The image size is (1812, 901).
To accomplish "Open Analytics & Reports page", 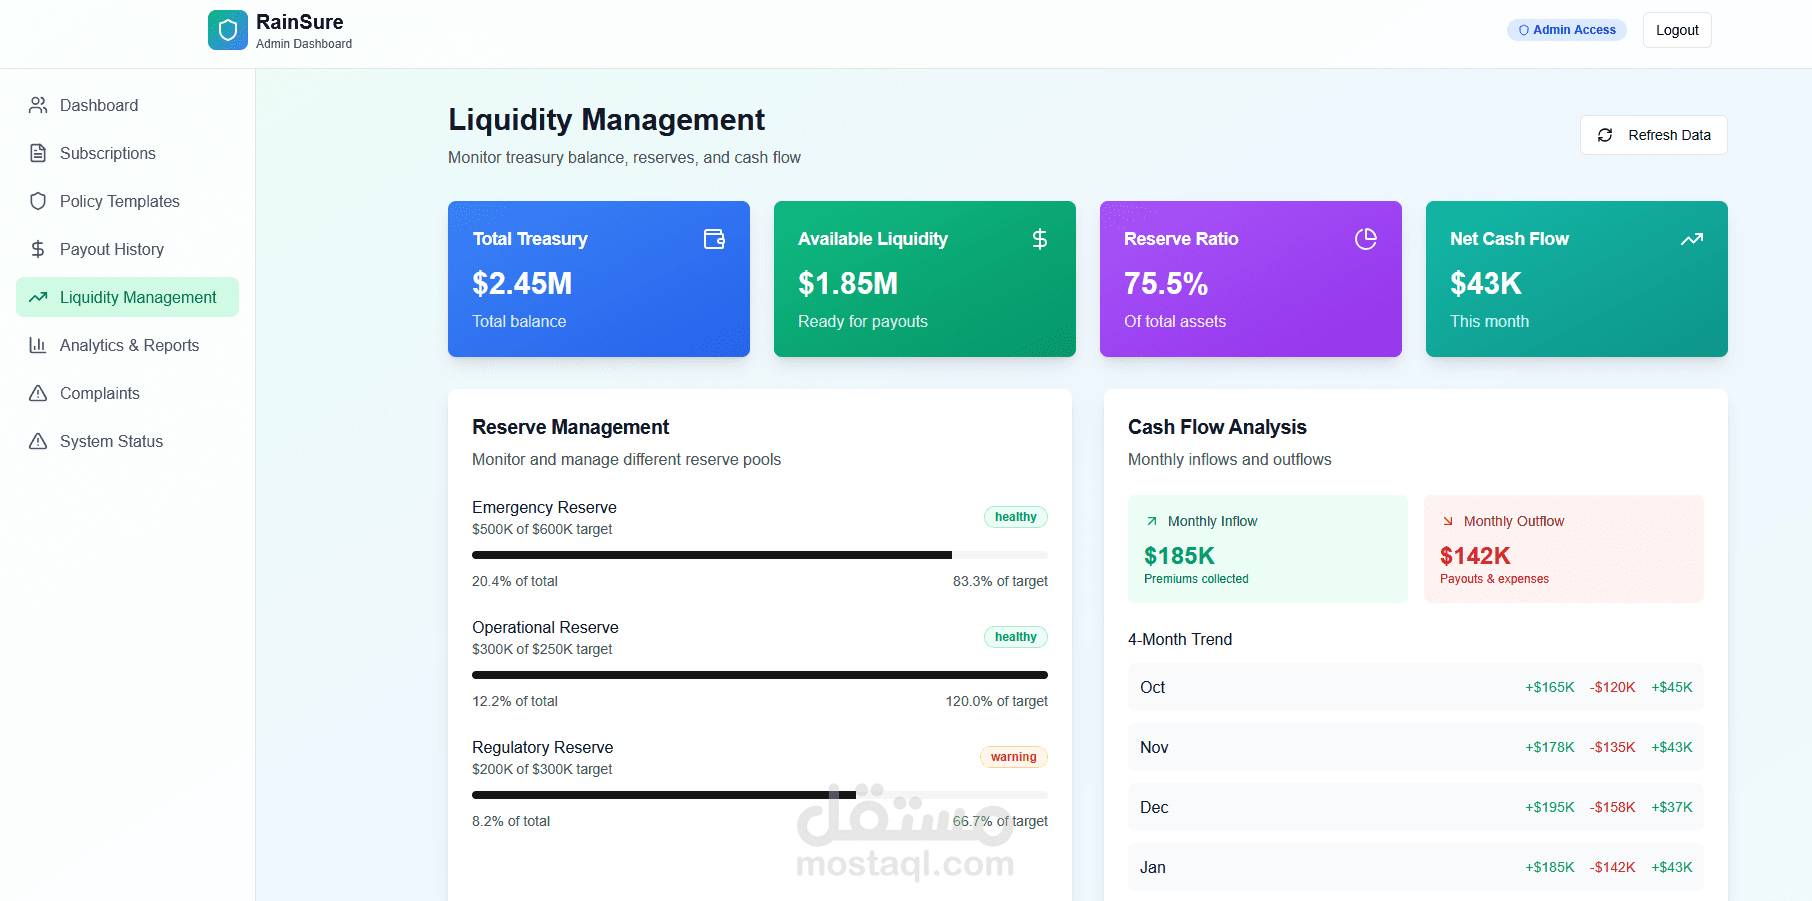I will pyautogui.click(x=127, y=345).
